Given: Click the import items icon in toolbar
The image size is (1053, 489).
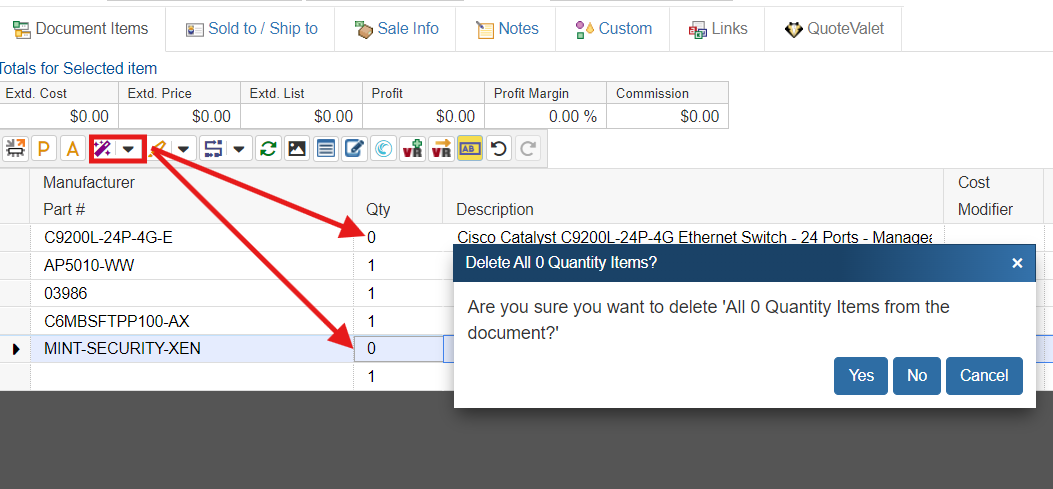Looking at the screenshot, I should 16,148.
